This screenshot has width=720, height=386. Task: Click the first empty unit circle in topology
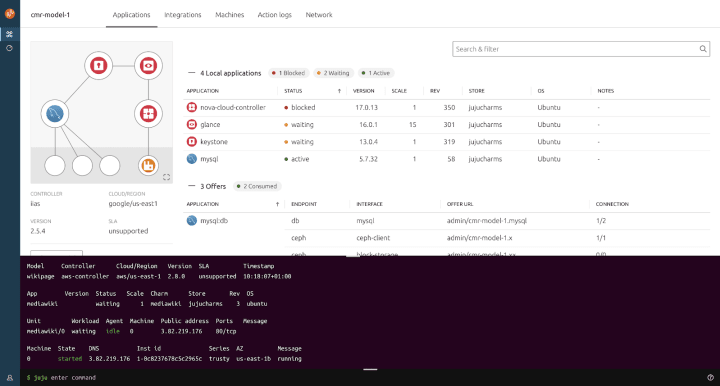[55, 166]
